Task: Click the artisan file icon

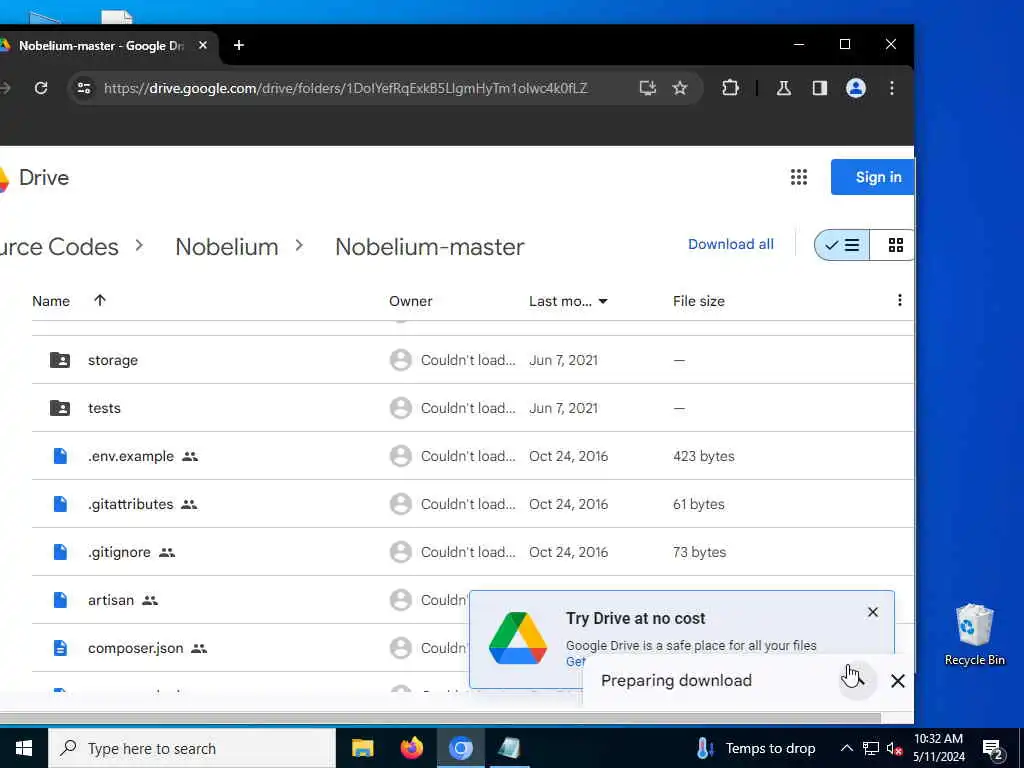Action: [60, 600]
